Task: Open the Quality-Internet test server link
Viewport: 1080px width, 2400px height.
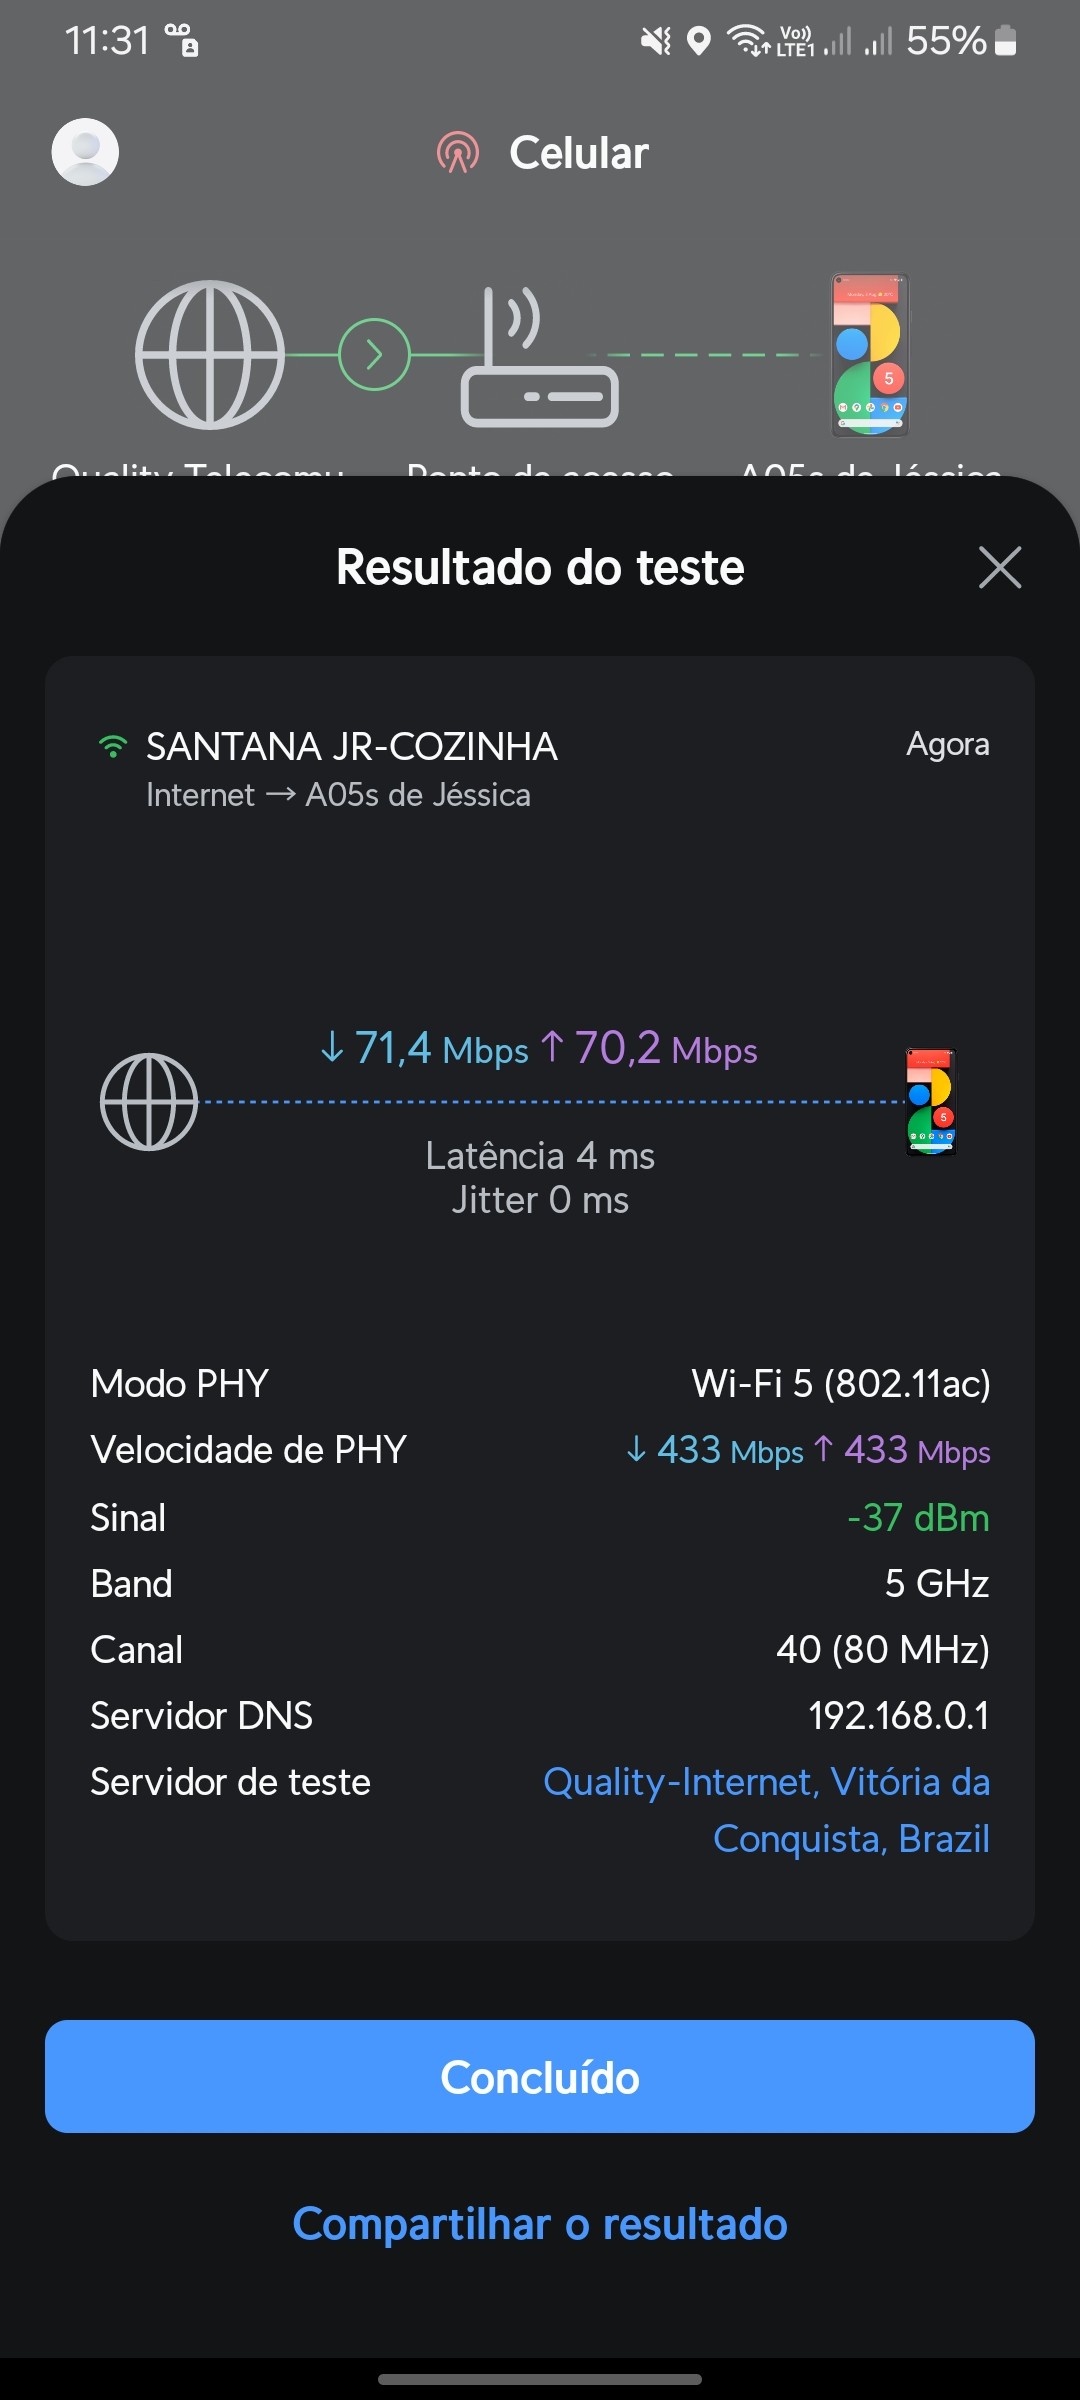Action: point(766,1809)
